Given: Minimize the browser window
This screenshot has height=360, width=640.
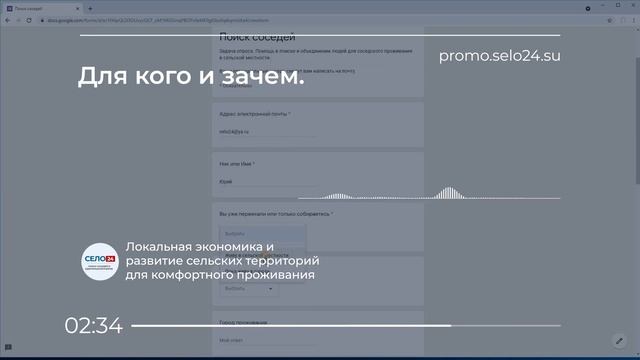Looking at the screenshot, I should [603, 5].
